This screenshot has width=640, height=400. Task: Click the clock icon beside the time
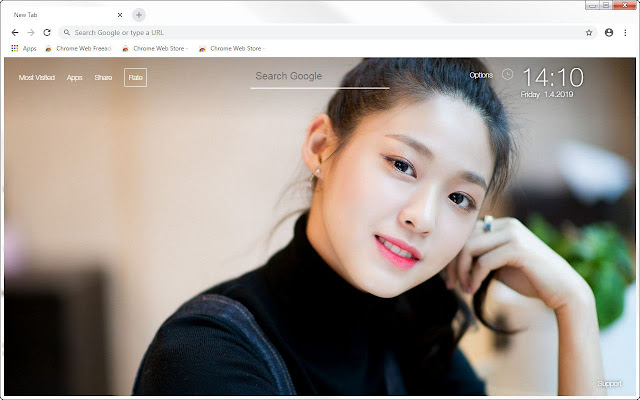coord(507,74)
